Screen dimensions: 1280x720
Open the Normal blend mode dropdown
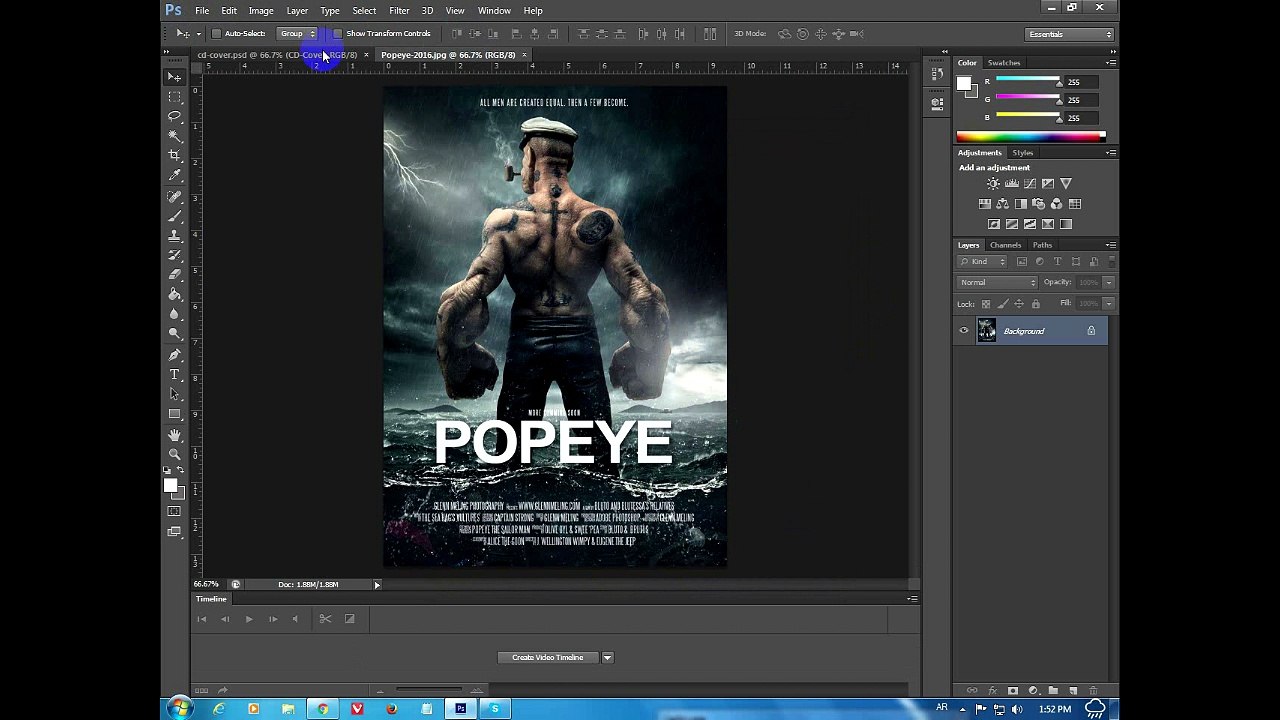(x=998, y=283)
